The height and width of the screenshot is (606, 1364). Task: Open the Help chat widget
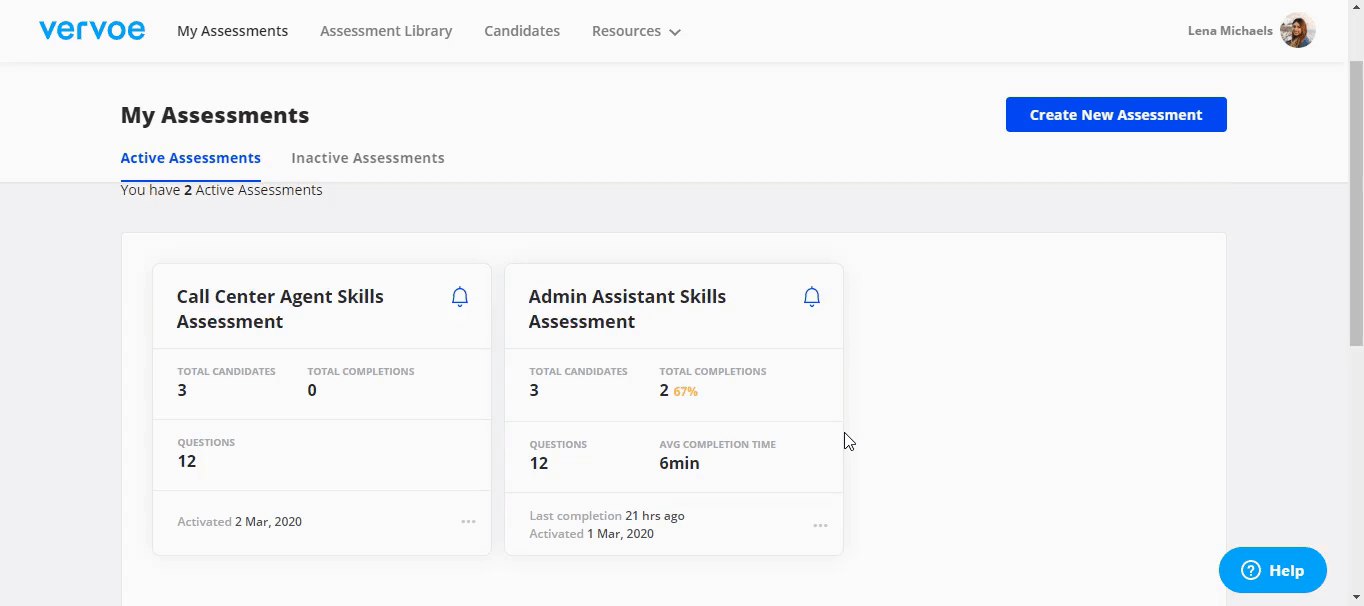tap(1272, 570)
